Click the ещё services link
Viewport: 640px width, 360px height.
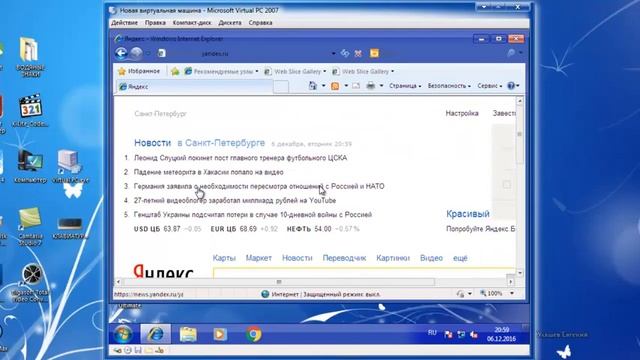pos(460,258)
